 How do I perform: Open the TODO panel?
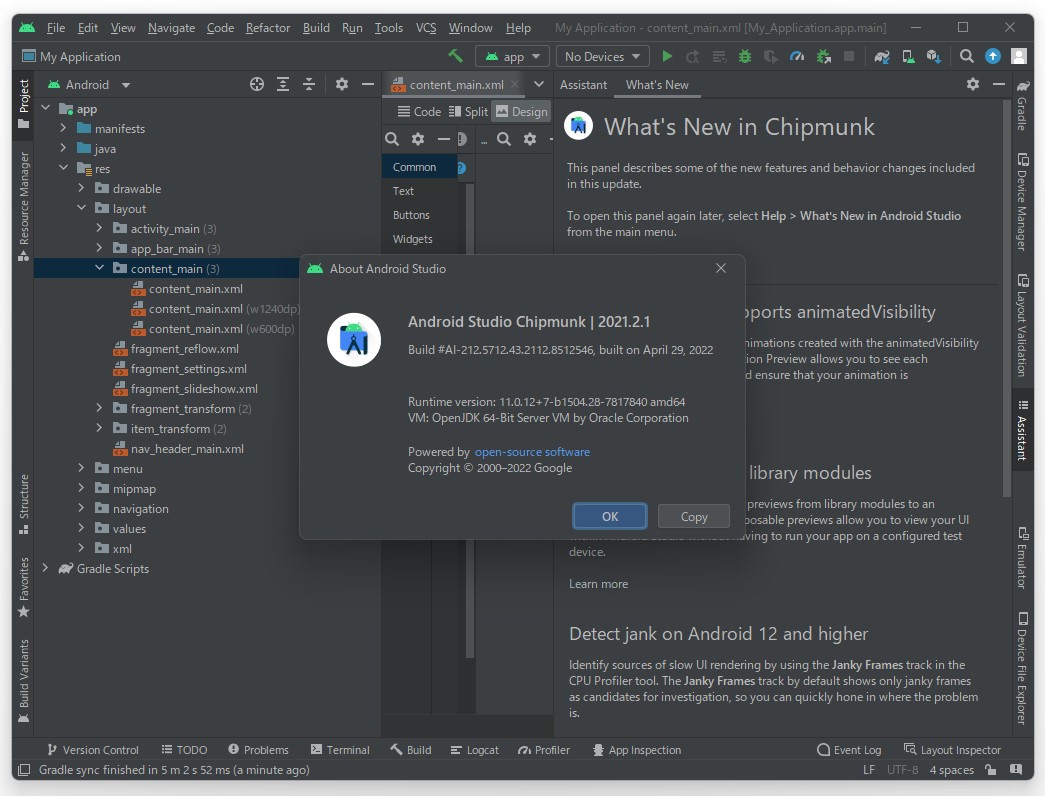[184, 749]
